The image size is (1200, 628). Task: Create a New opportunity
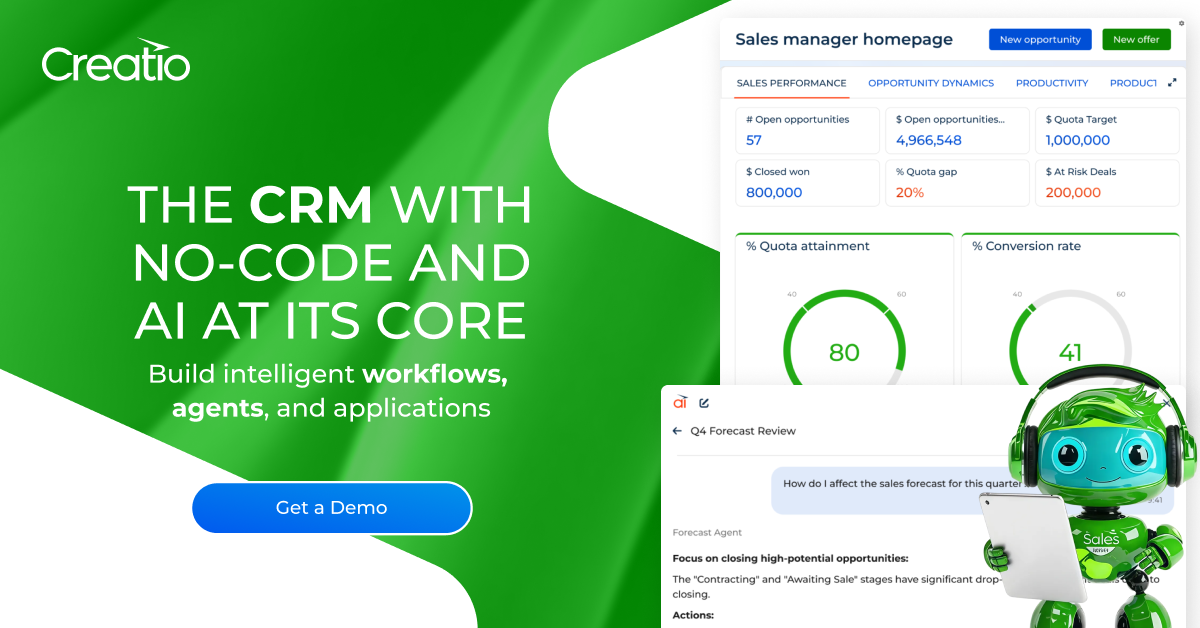tap(1040, 39)
